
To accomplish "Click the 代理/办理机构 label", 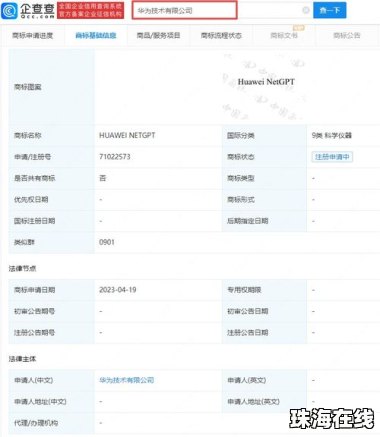I will (36, 423).
